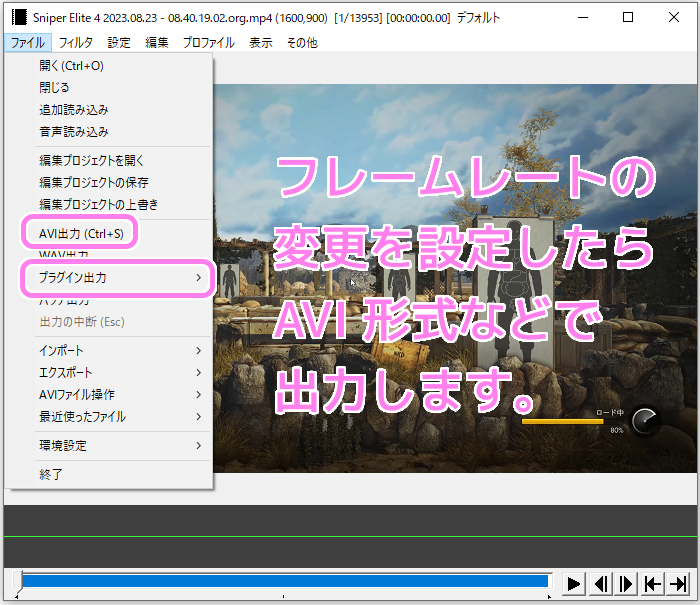Click the video preview frame

click(x=455, y=278)
